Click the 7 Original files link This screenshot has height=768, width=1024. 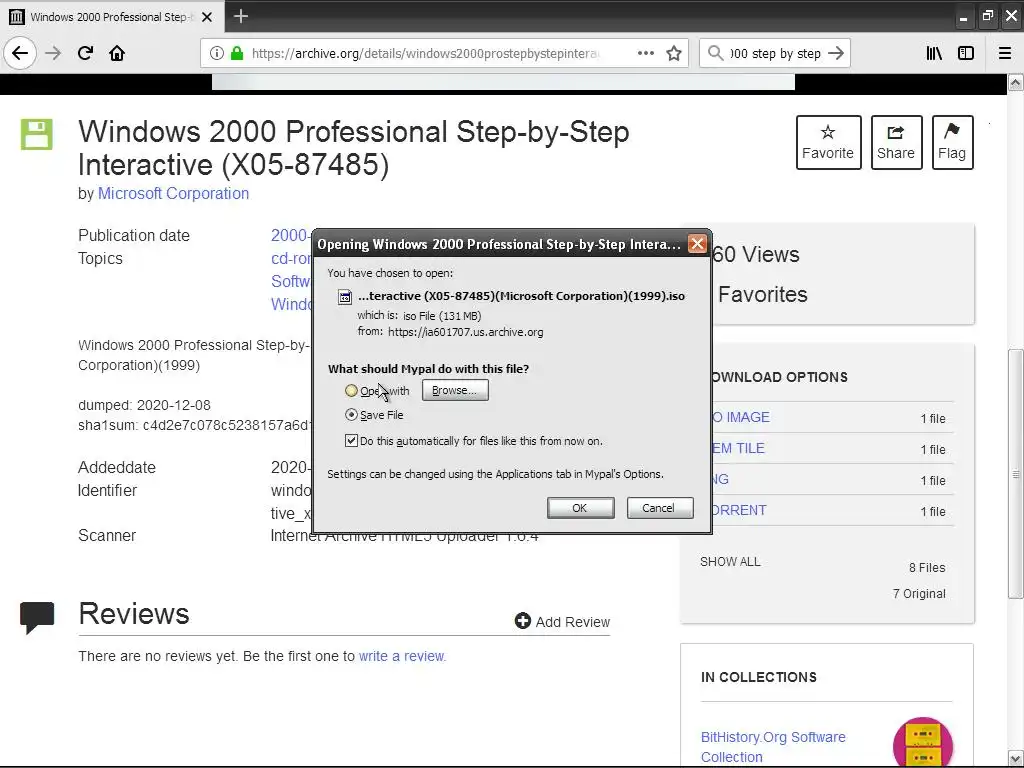pos(919,594)
